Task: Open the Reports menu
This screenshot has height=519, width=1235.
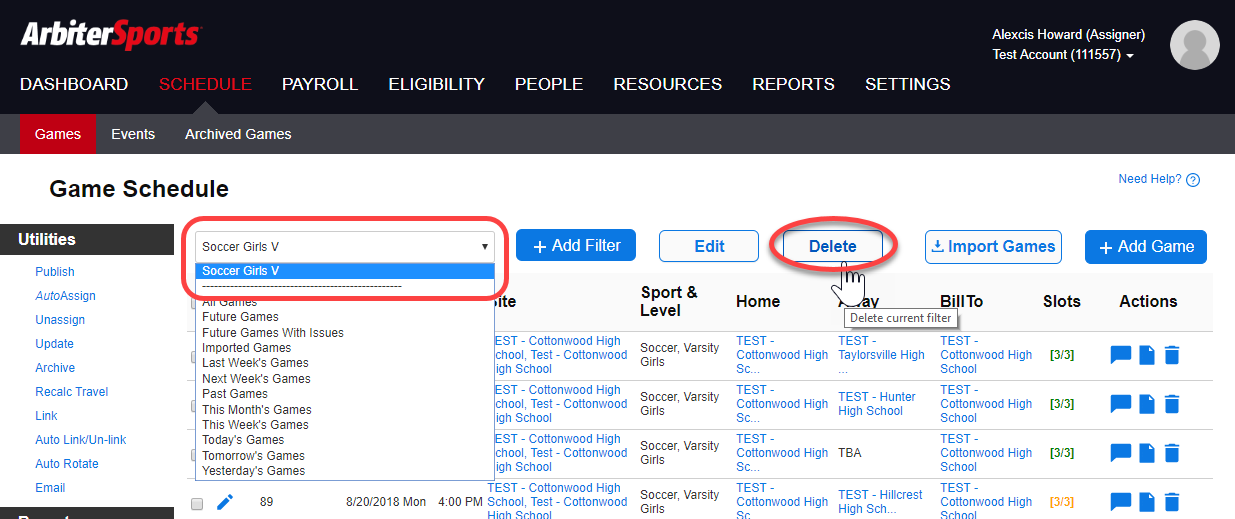Action: (x=793, y=84)
